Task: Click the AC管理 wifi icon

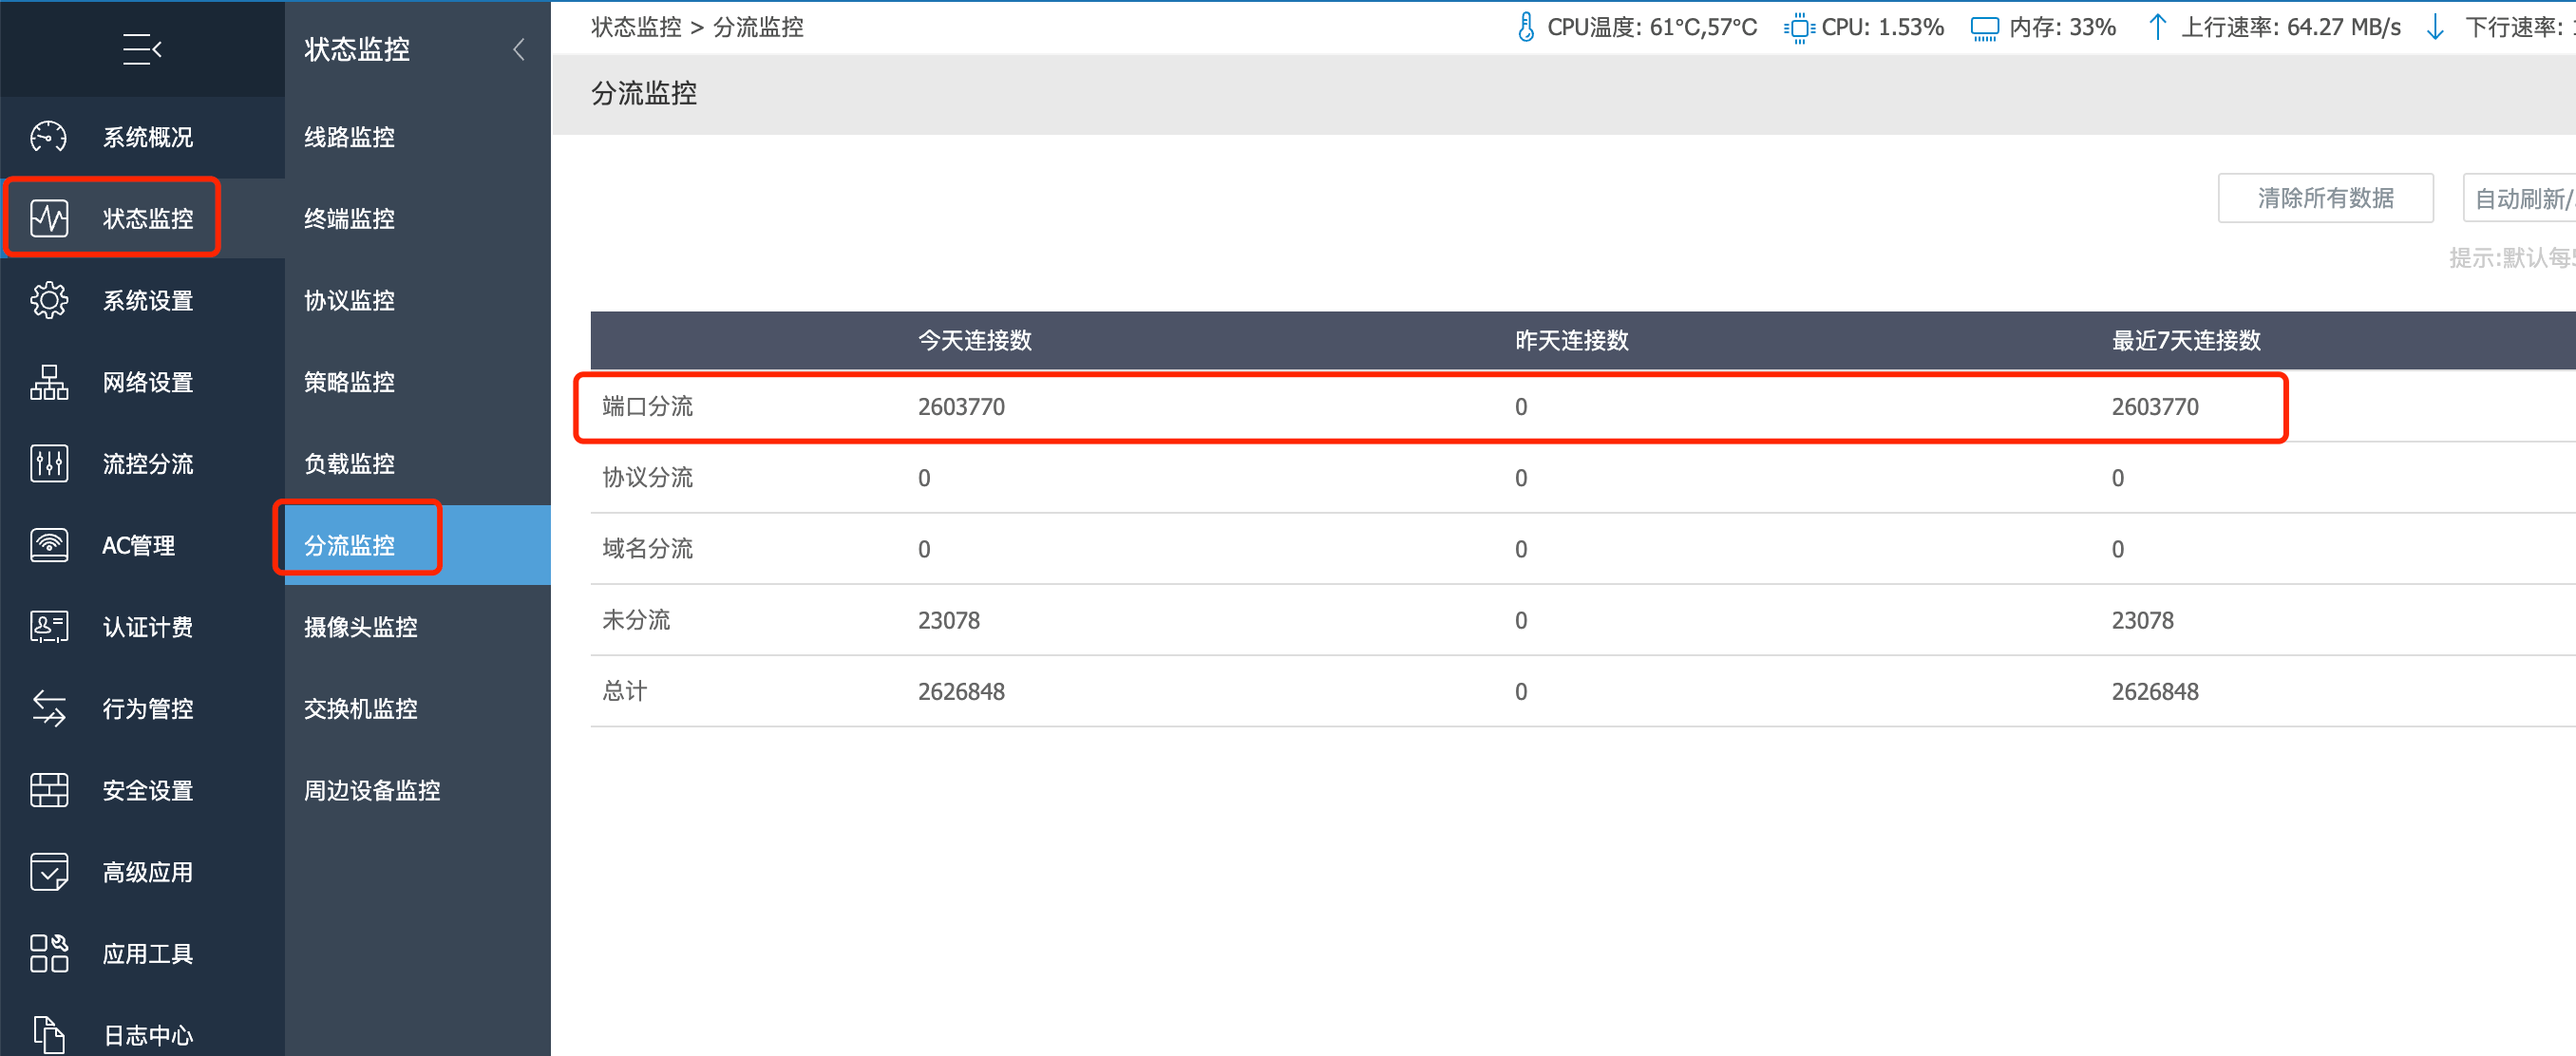Action: pyautogui.click(x=48, y=545)
